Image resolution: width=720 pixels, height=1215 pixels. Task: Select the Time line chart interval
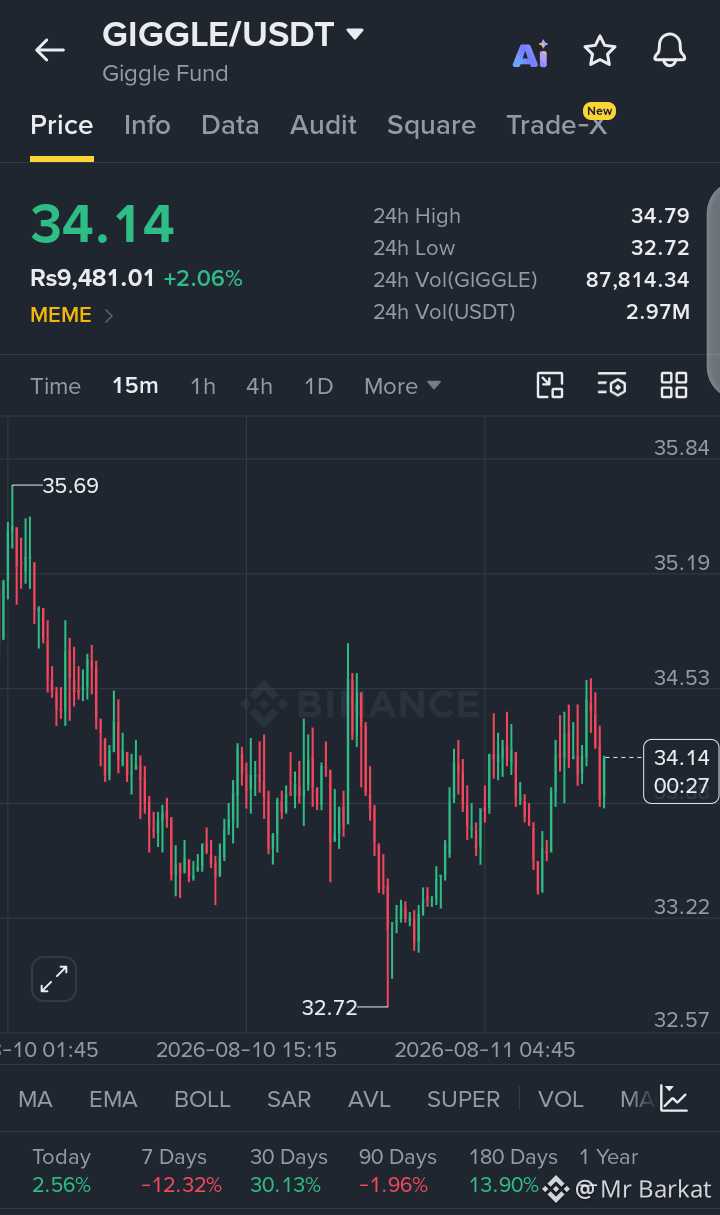[x=56, y=386]
